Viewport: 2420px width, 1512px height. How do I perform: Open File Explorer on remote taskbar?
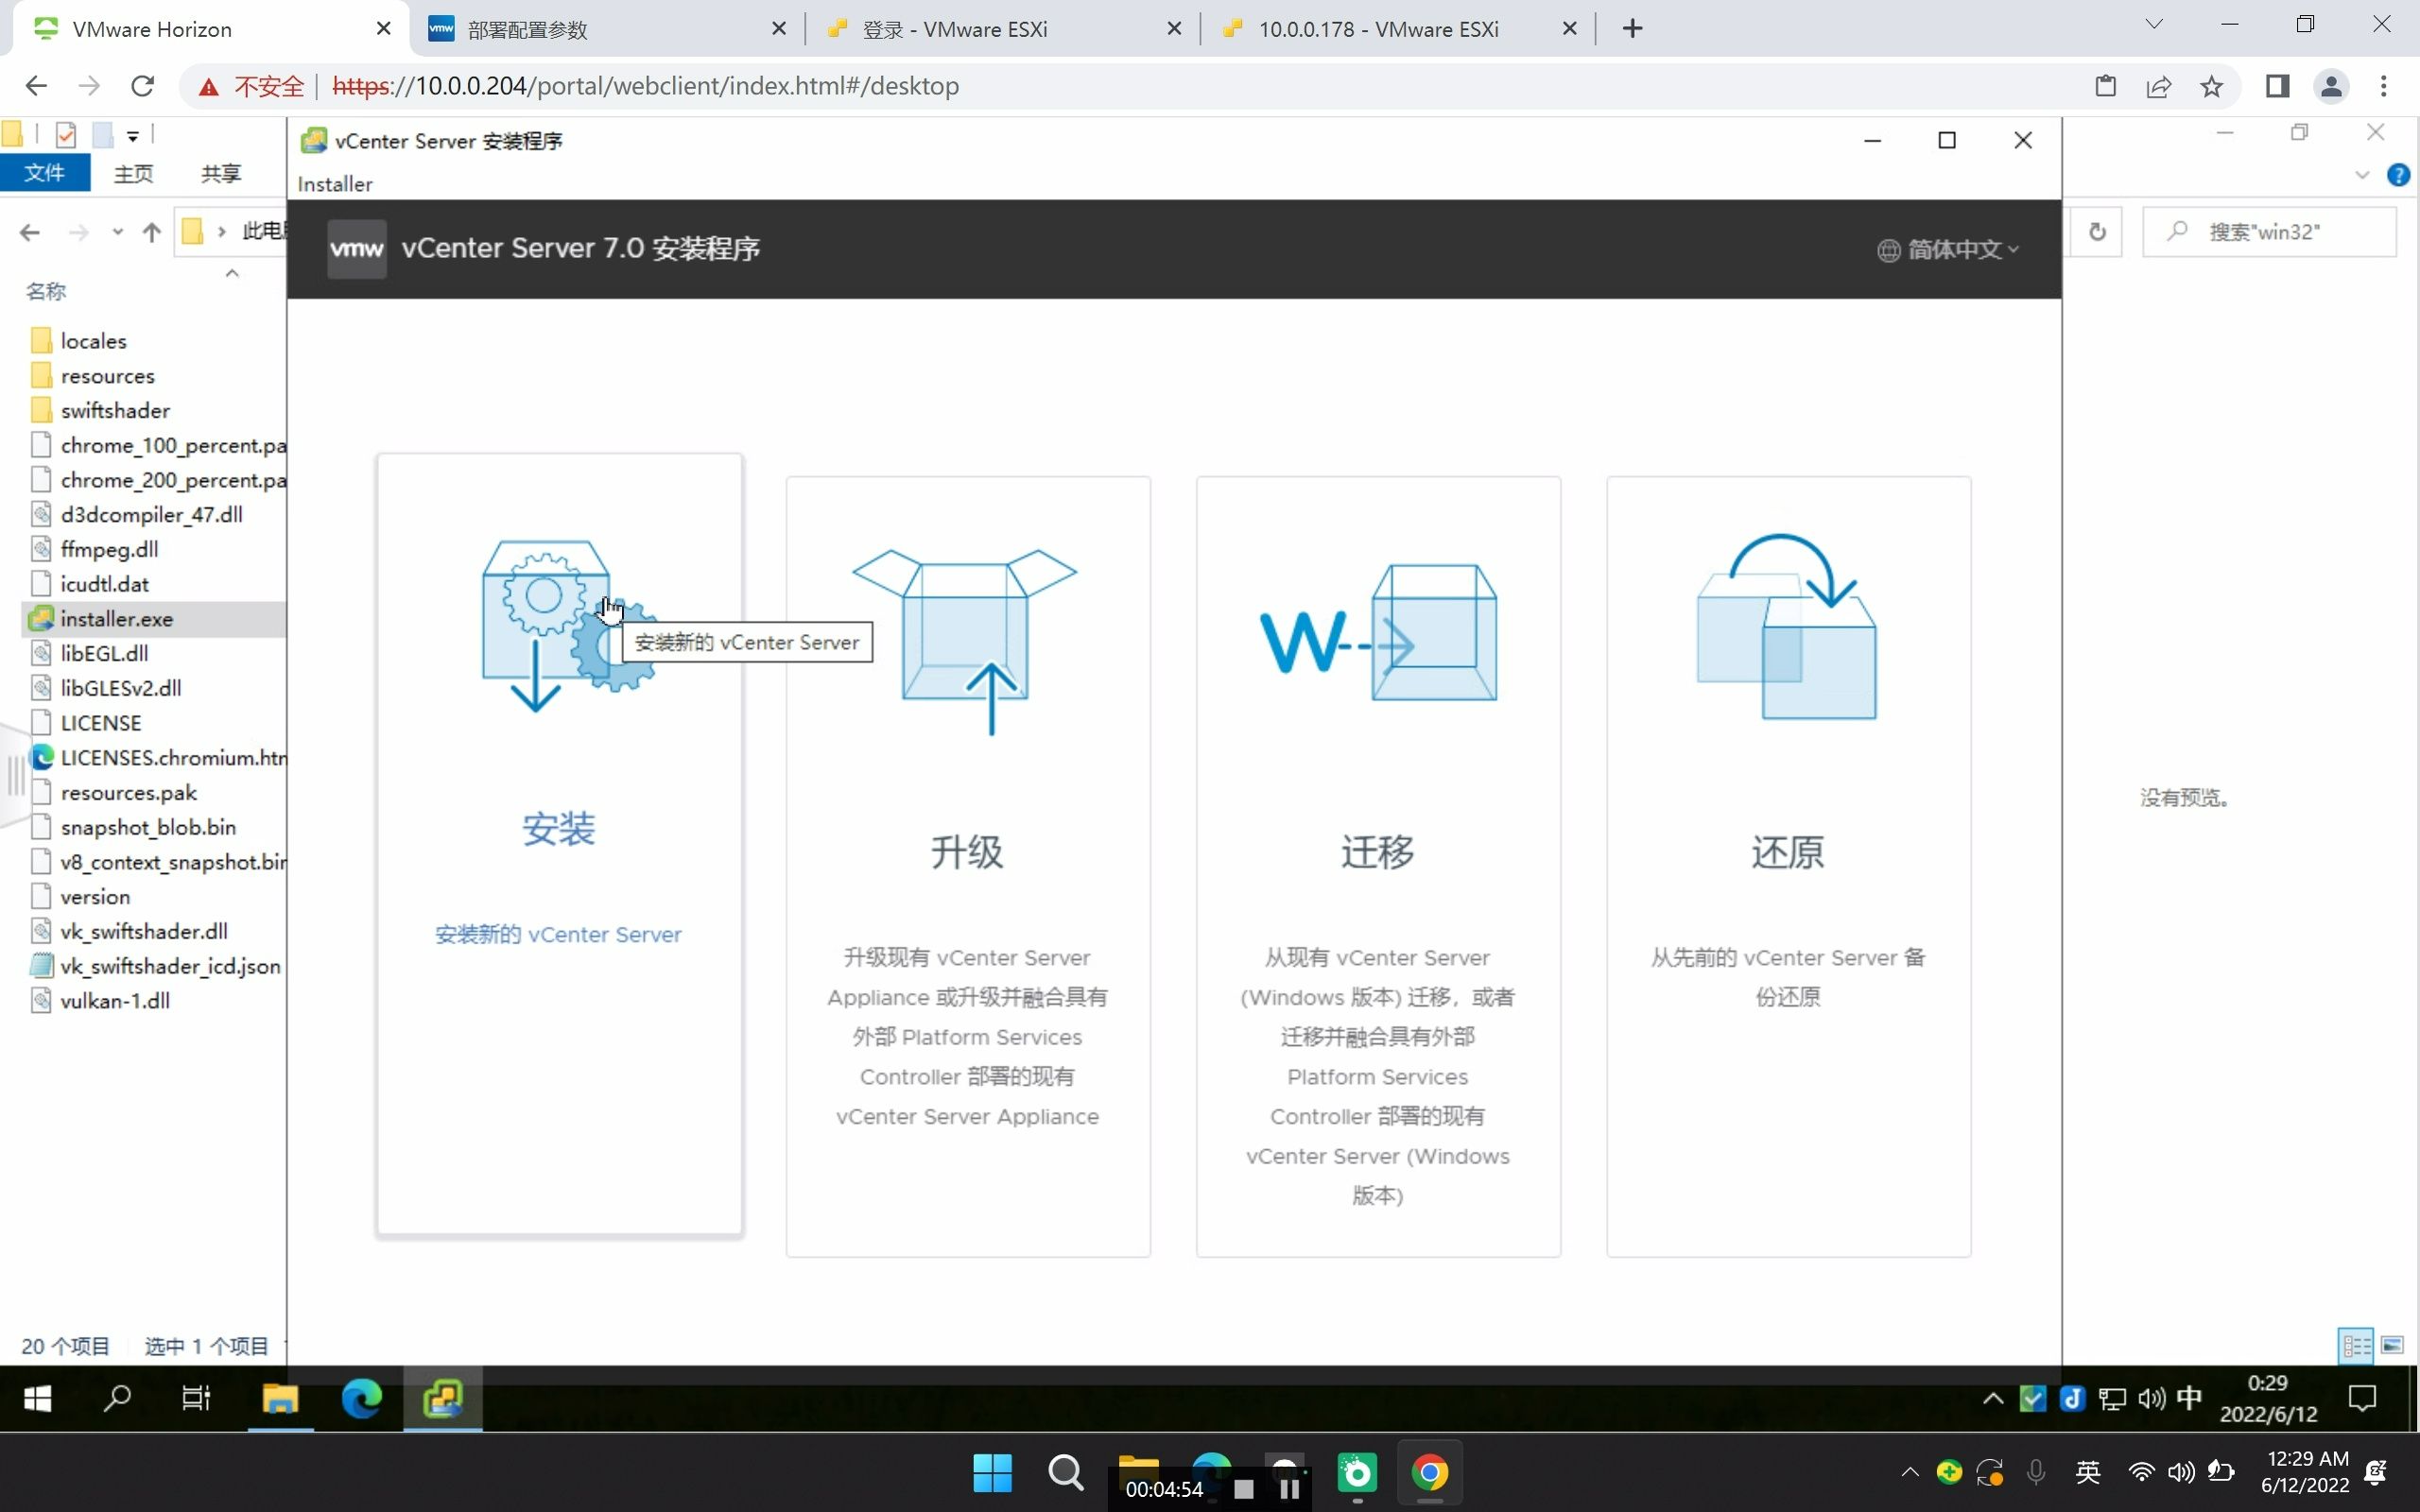[280, 1398]
